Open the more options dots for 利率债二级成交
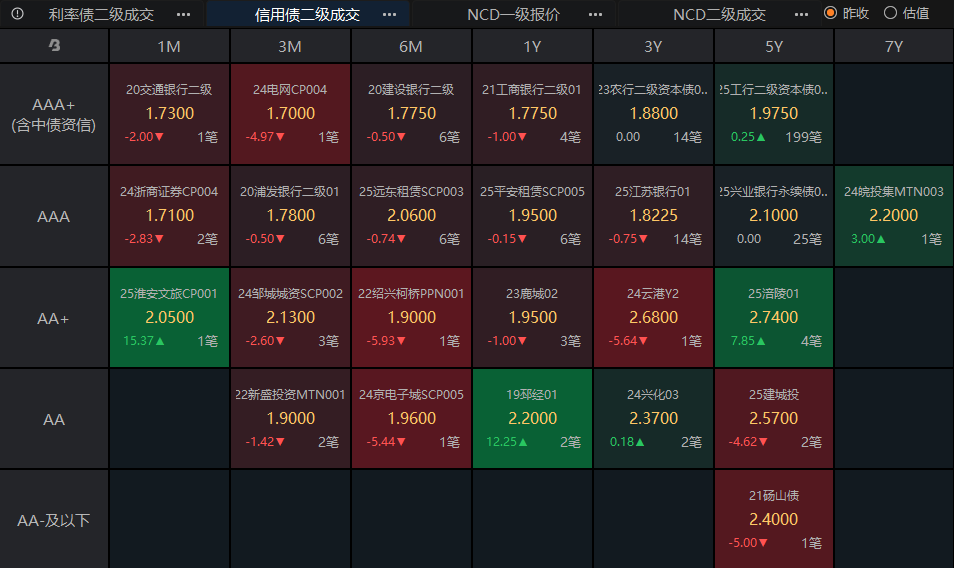Image resolution: width=954 pixels, height=568 pixels. click(x=183, y=15)
